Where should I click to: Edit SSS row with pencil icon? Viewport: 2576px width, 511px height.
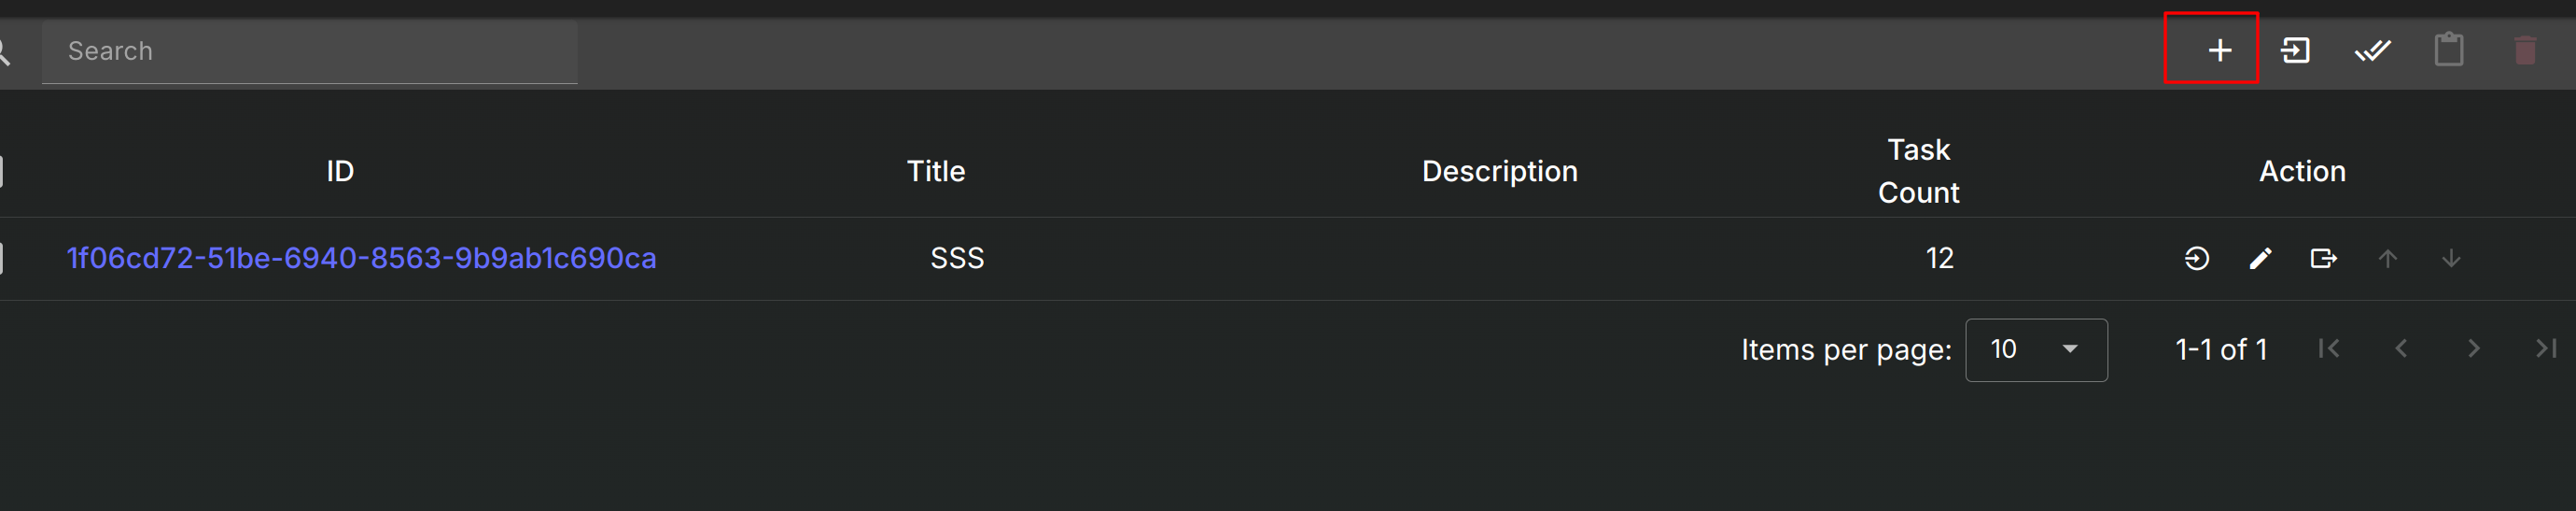[2260, 259]
